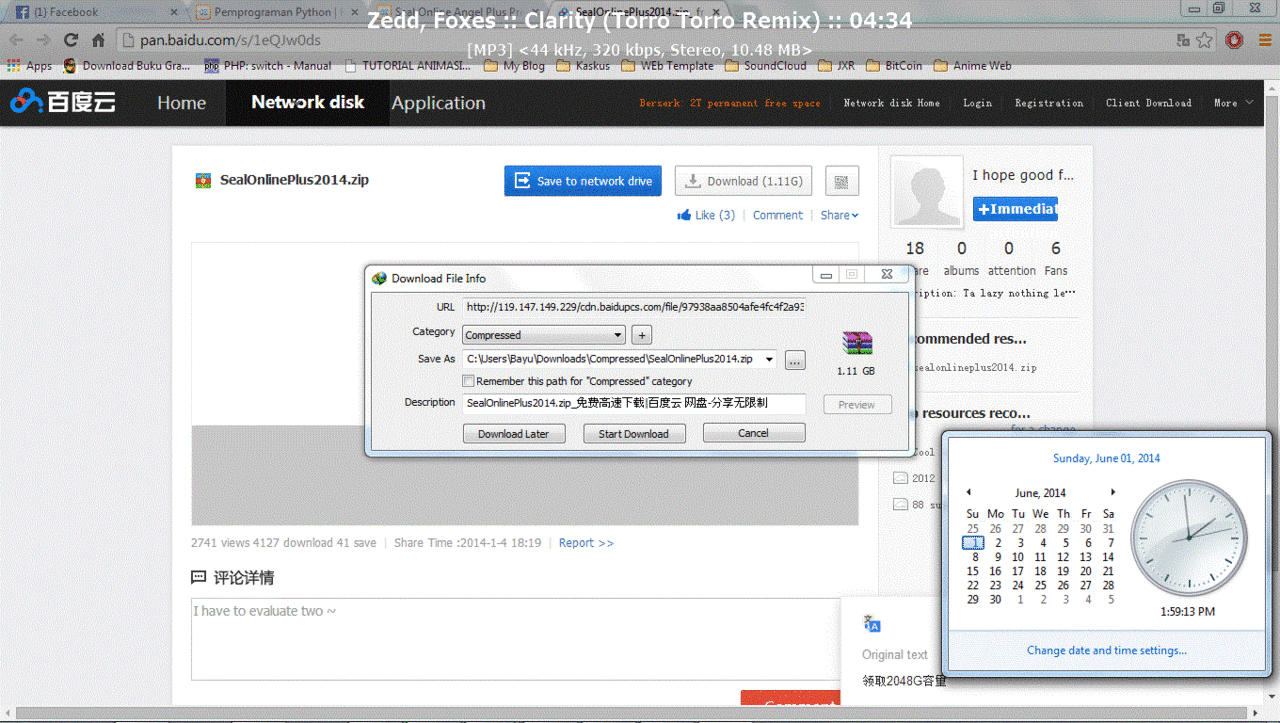Click +Immediate follow button
This screenshot has height=723, width=1280.
tap(1015, 209)
